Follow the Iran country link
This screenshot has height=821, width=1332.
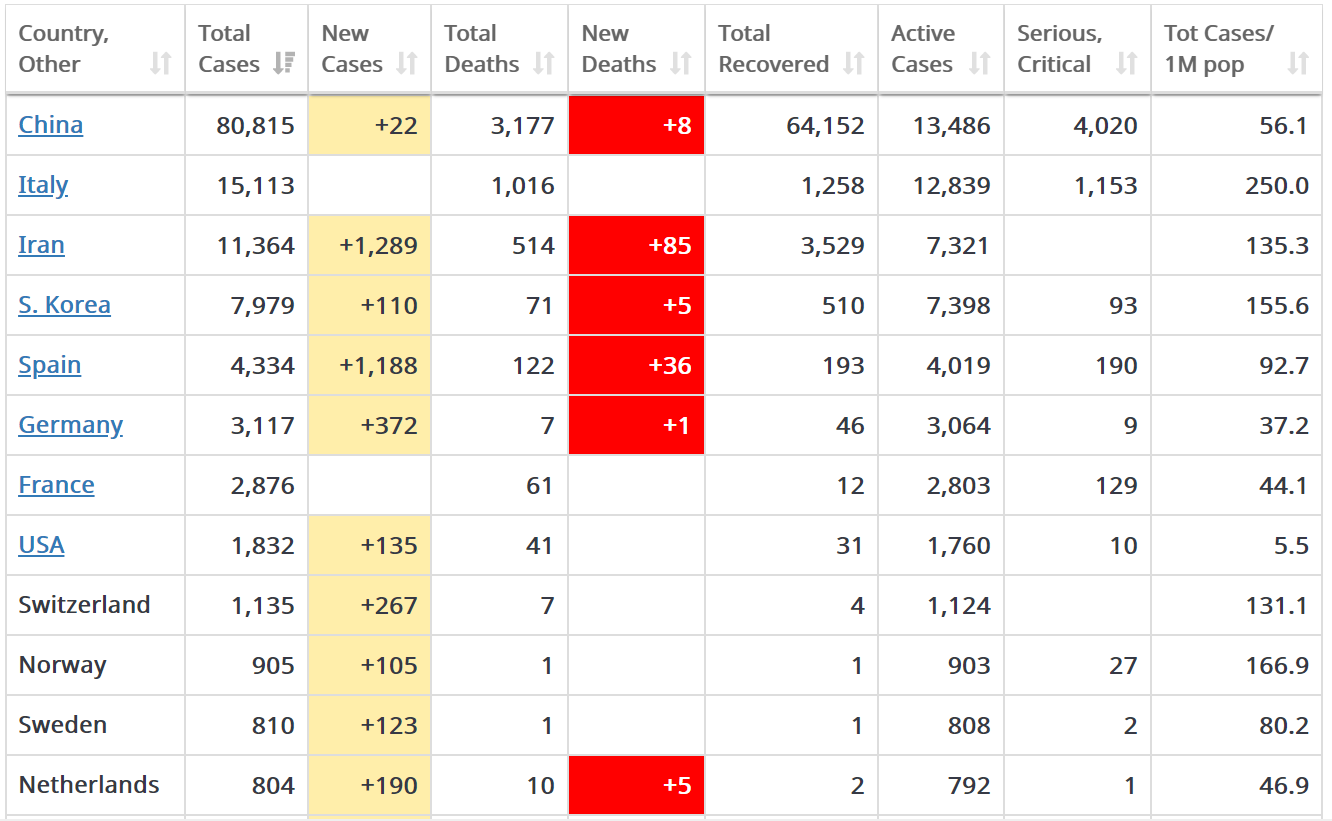tap(41, 245)
